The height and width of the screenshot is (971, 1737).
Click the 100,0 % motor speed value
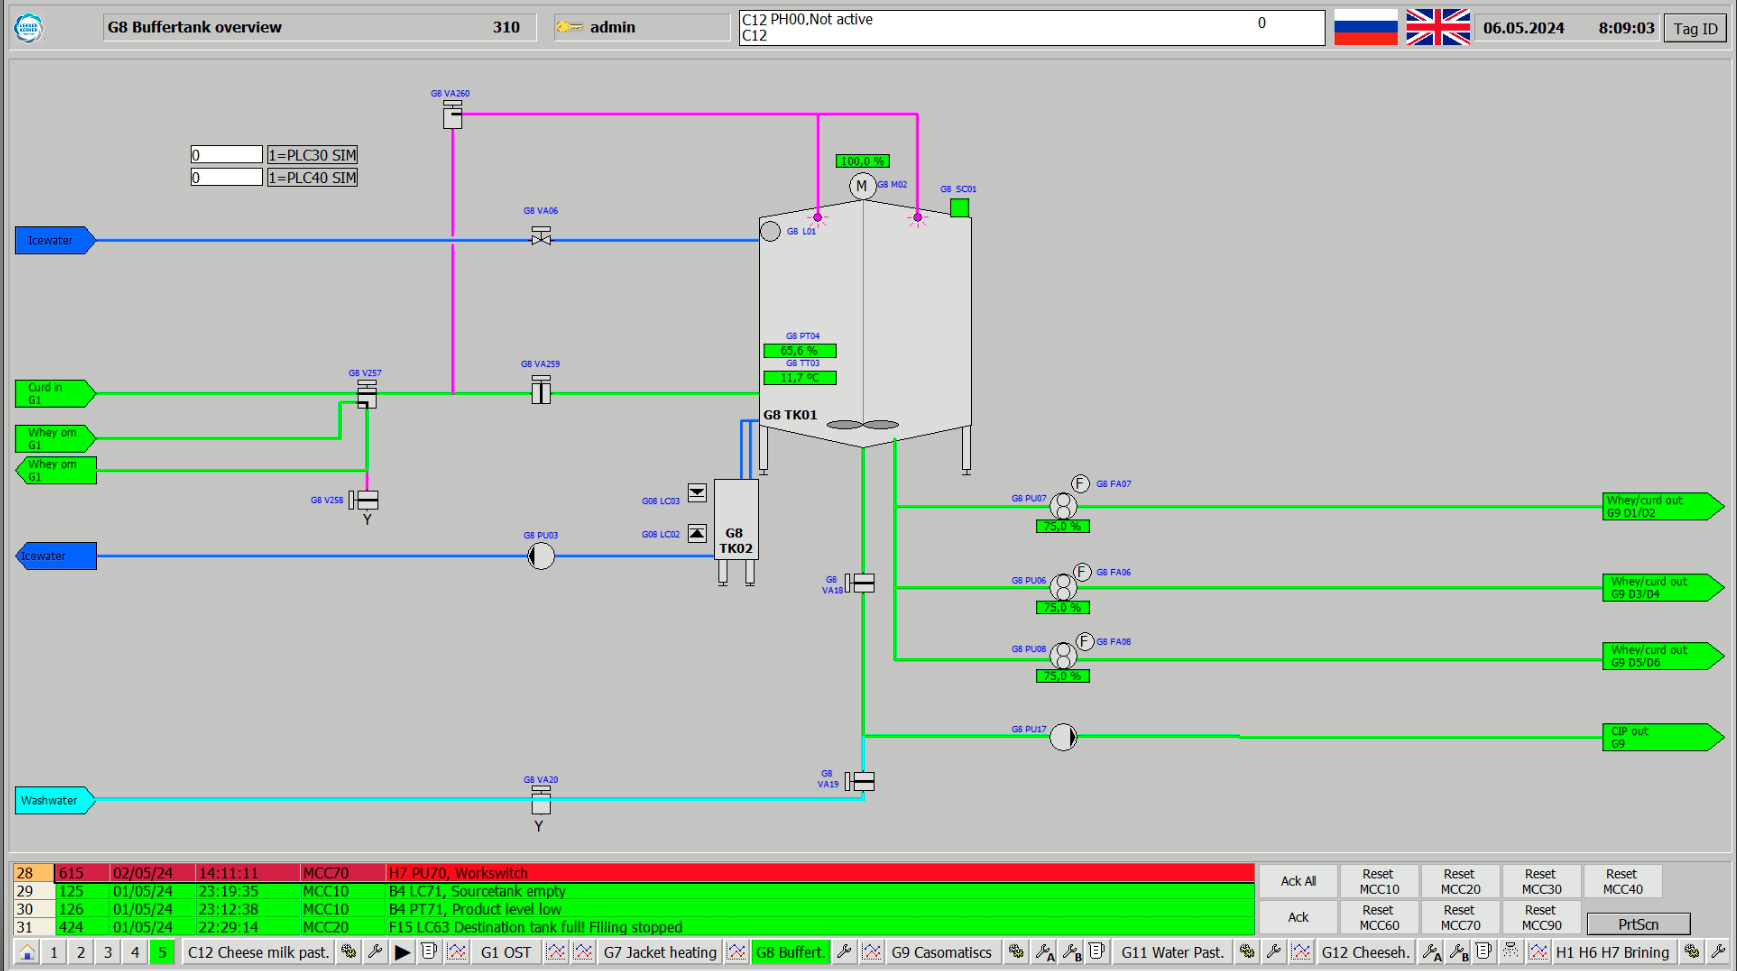click(862, 161)
